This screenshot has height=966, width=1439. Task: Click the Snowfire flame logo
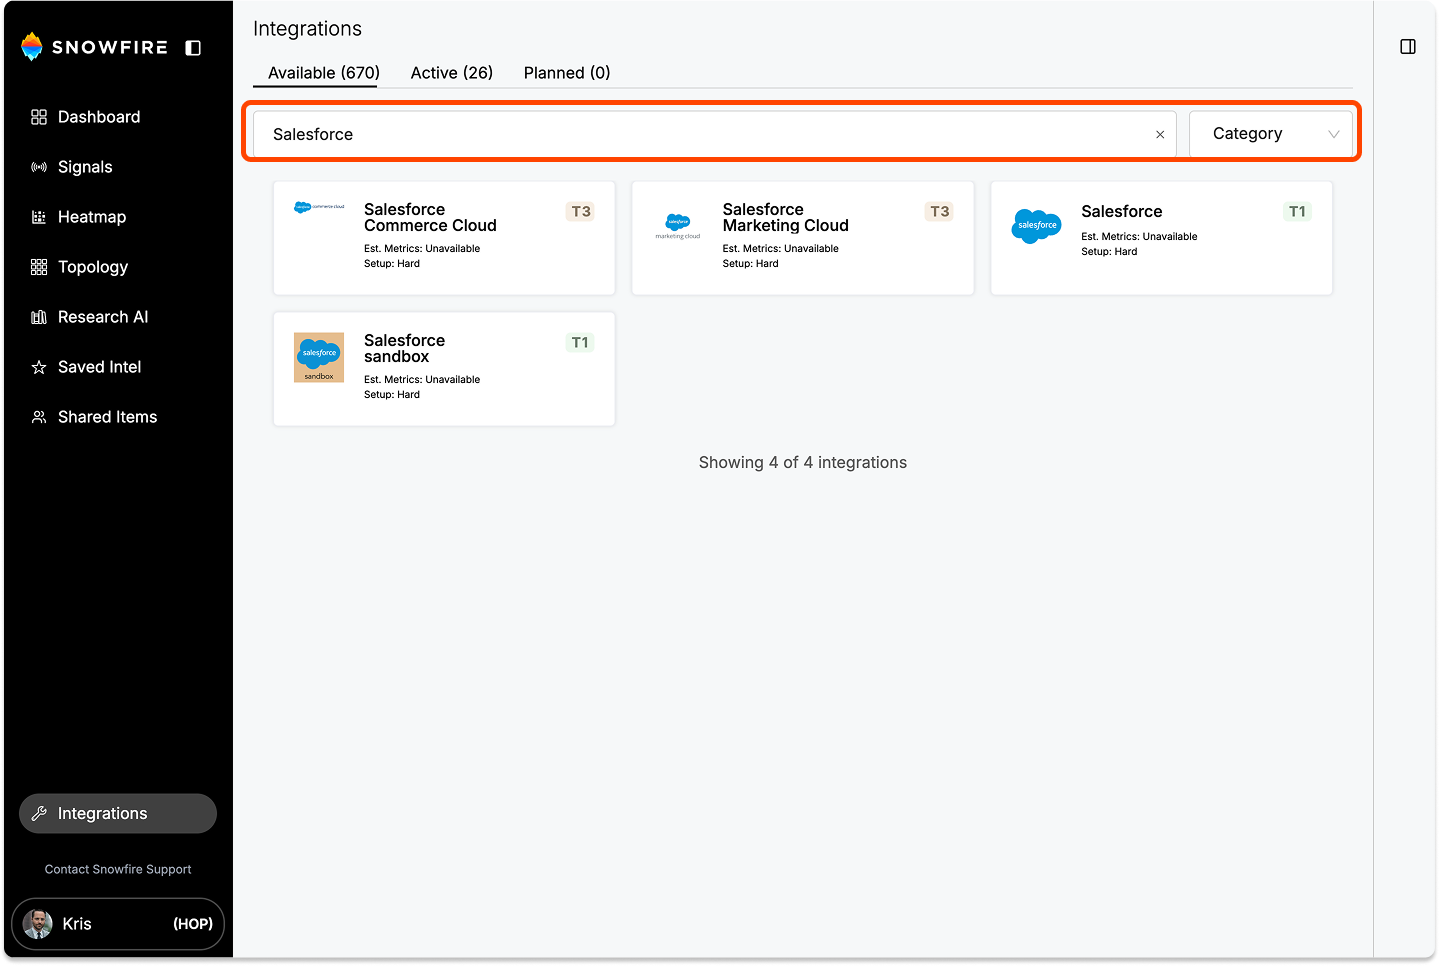32,46
